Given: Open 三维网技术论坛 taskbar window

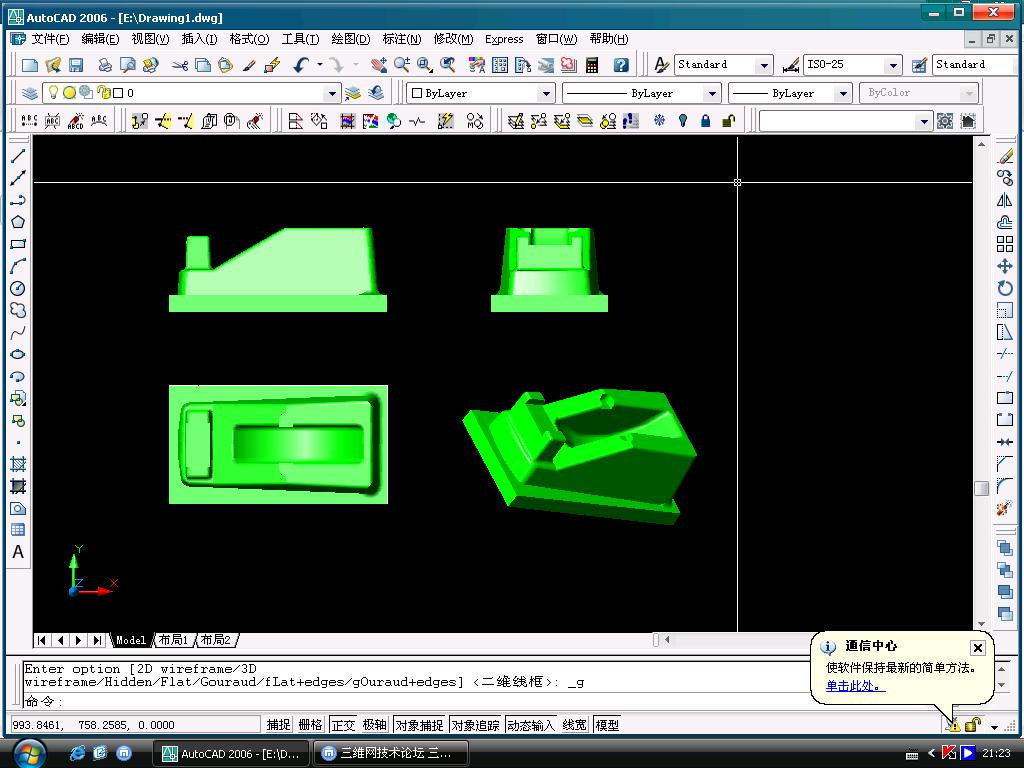Looking at the screenshot, I should click(x=391, y=753).
